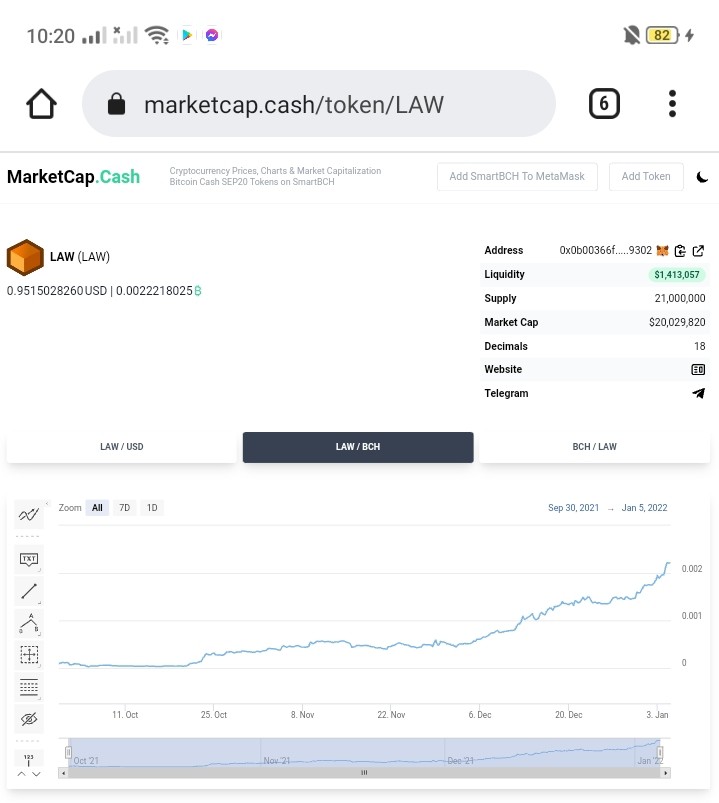719x803 pixels.
Task: Click Add SmartBCH To MetaMask button
Action: click(517, 177)
